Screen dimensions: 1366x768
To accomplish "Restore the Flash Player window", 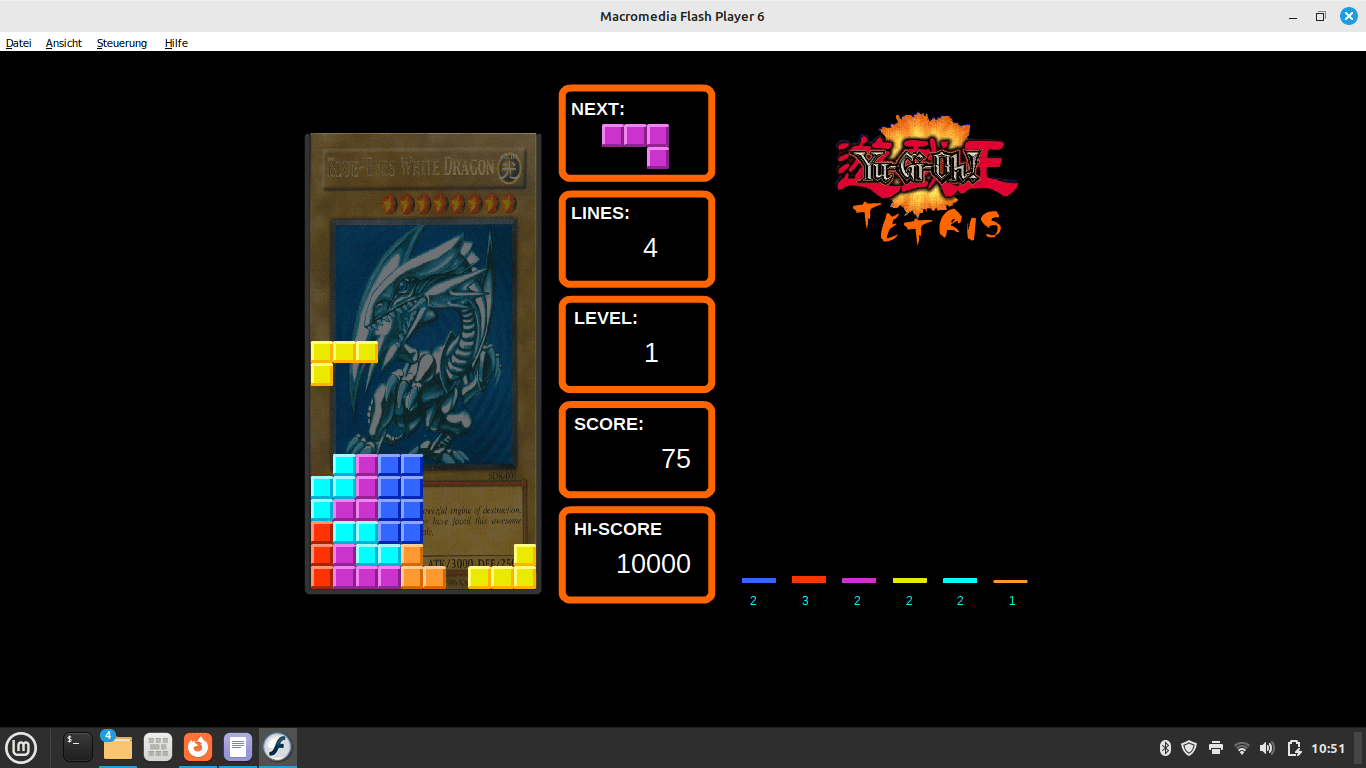I will click(1320, 16).
